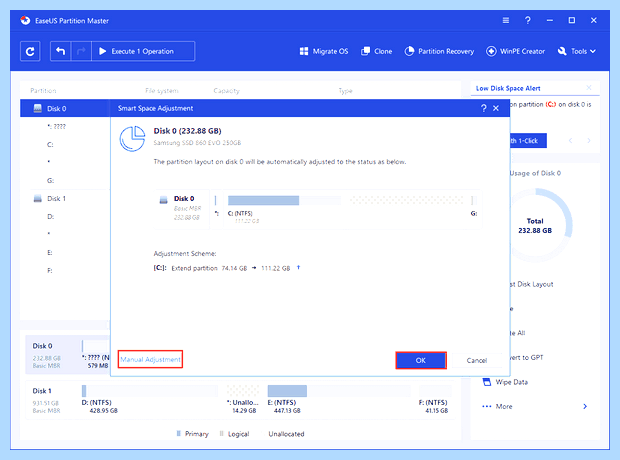Click Disk 0 label in bottom disk map

pyautogui.click(x=42, y=346)
